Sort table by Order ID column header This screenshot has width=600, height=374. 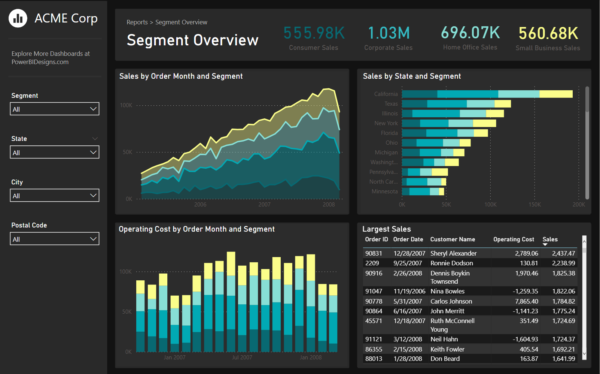376,239
